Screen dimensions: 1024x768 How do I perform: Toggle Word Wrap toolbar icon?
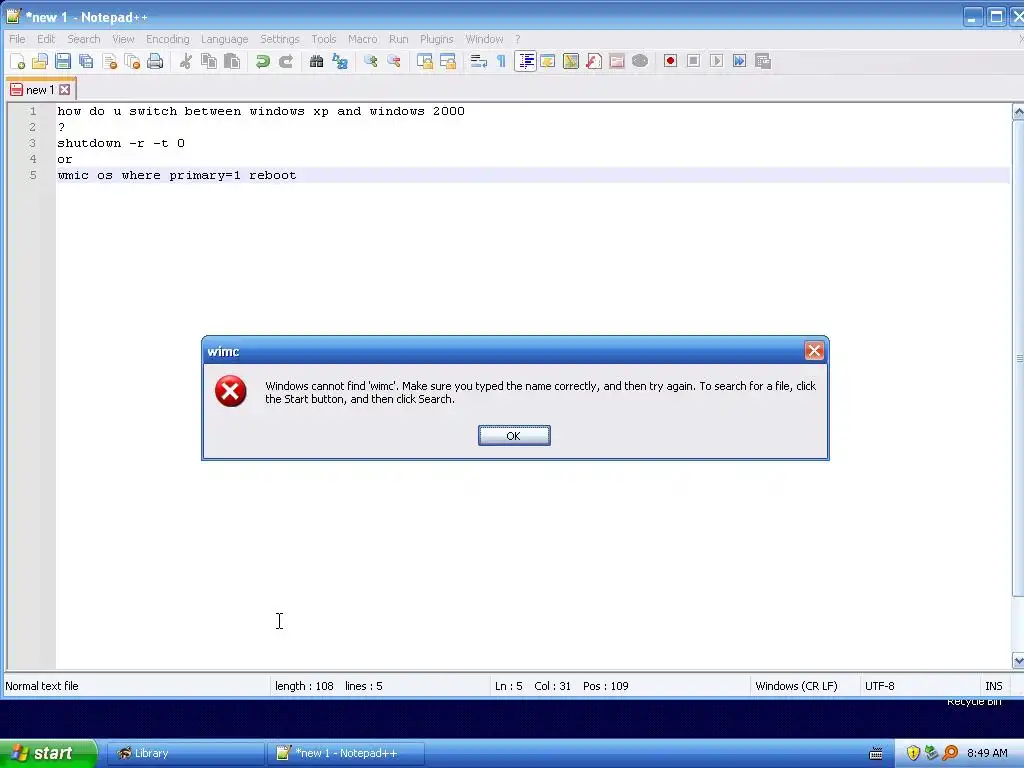(479, 61)
